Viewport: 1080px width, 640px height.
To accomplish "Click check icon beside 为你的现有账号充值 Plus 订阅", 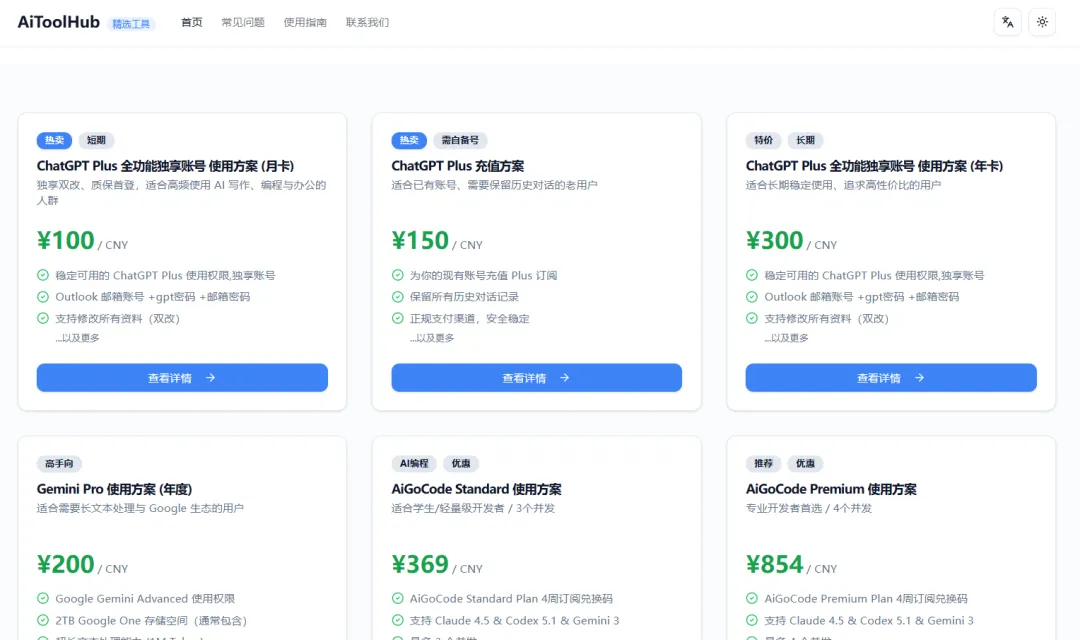I will coord(397,275).
